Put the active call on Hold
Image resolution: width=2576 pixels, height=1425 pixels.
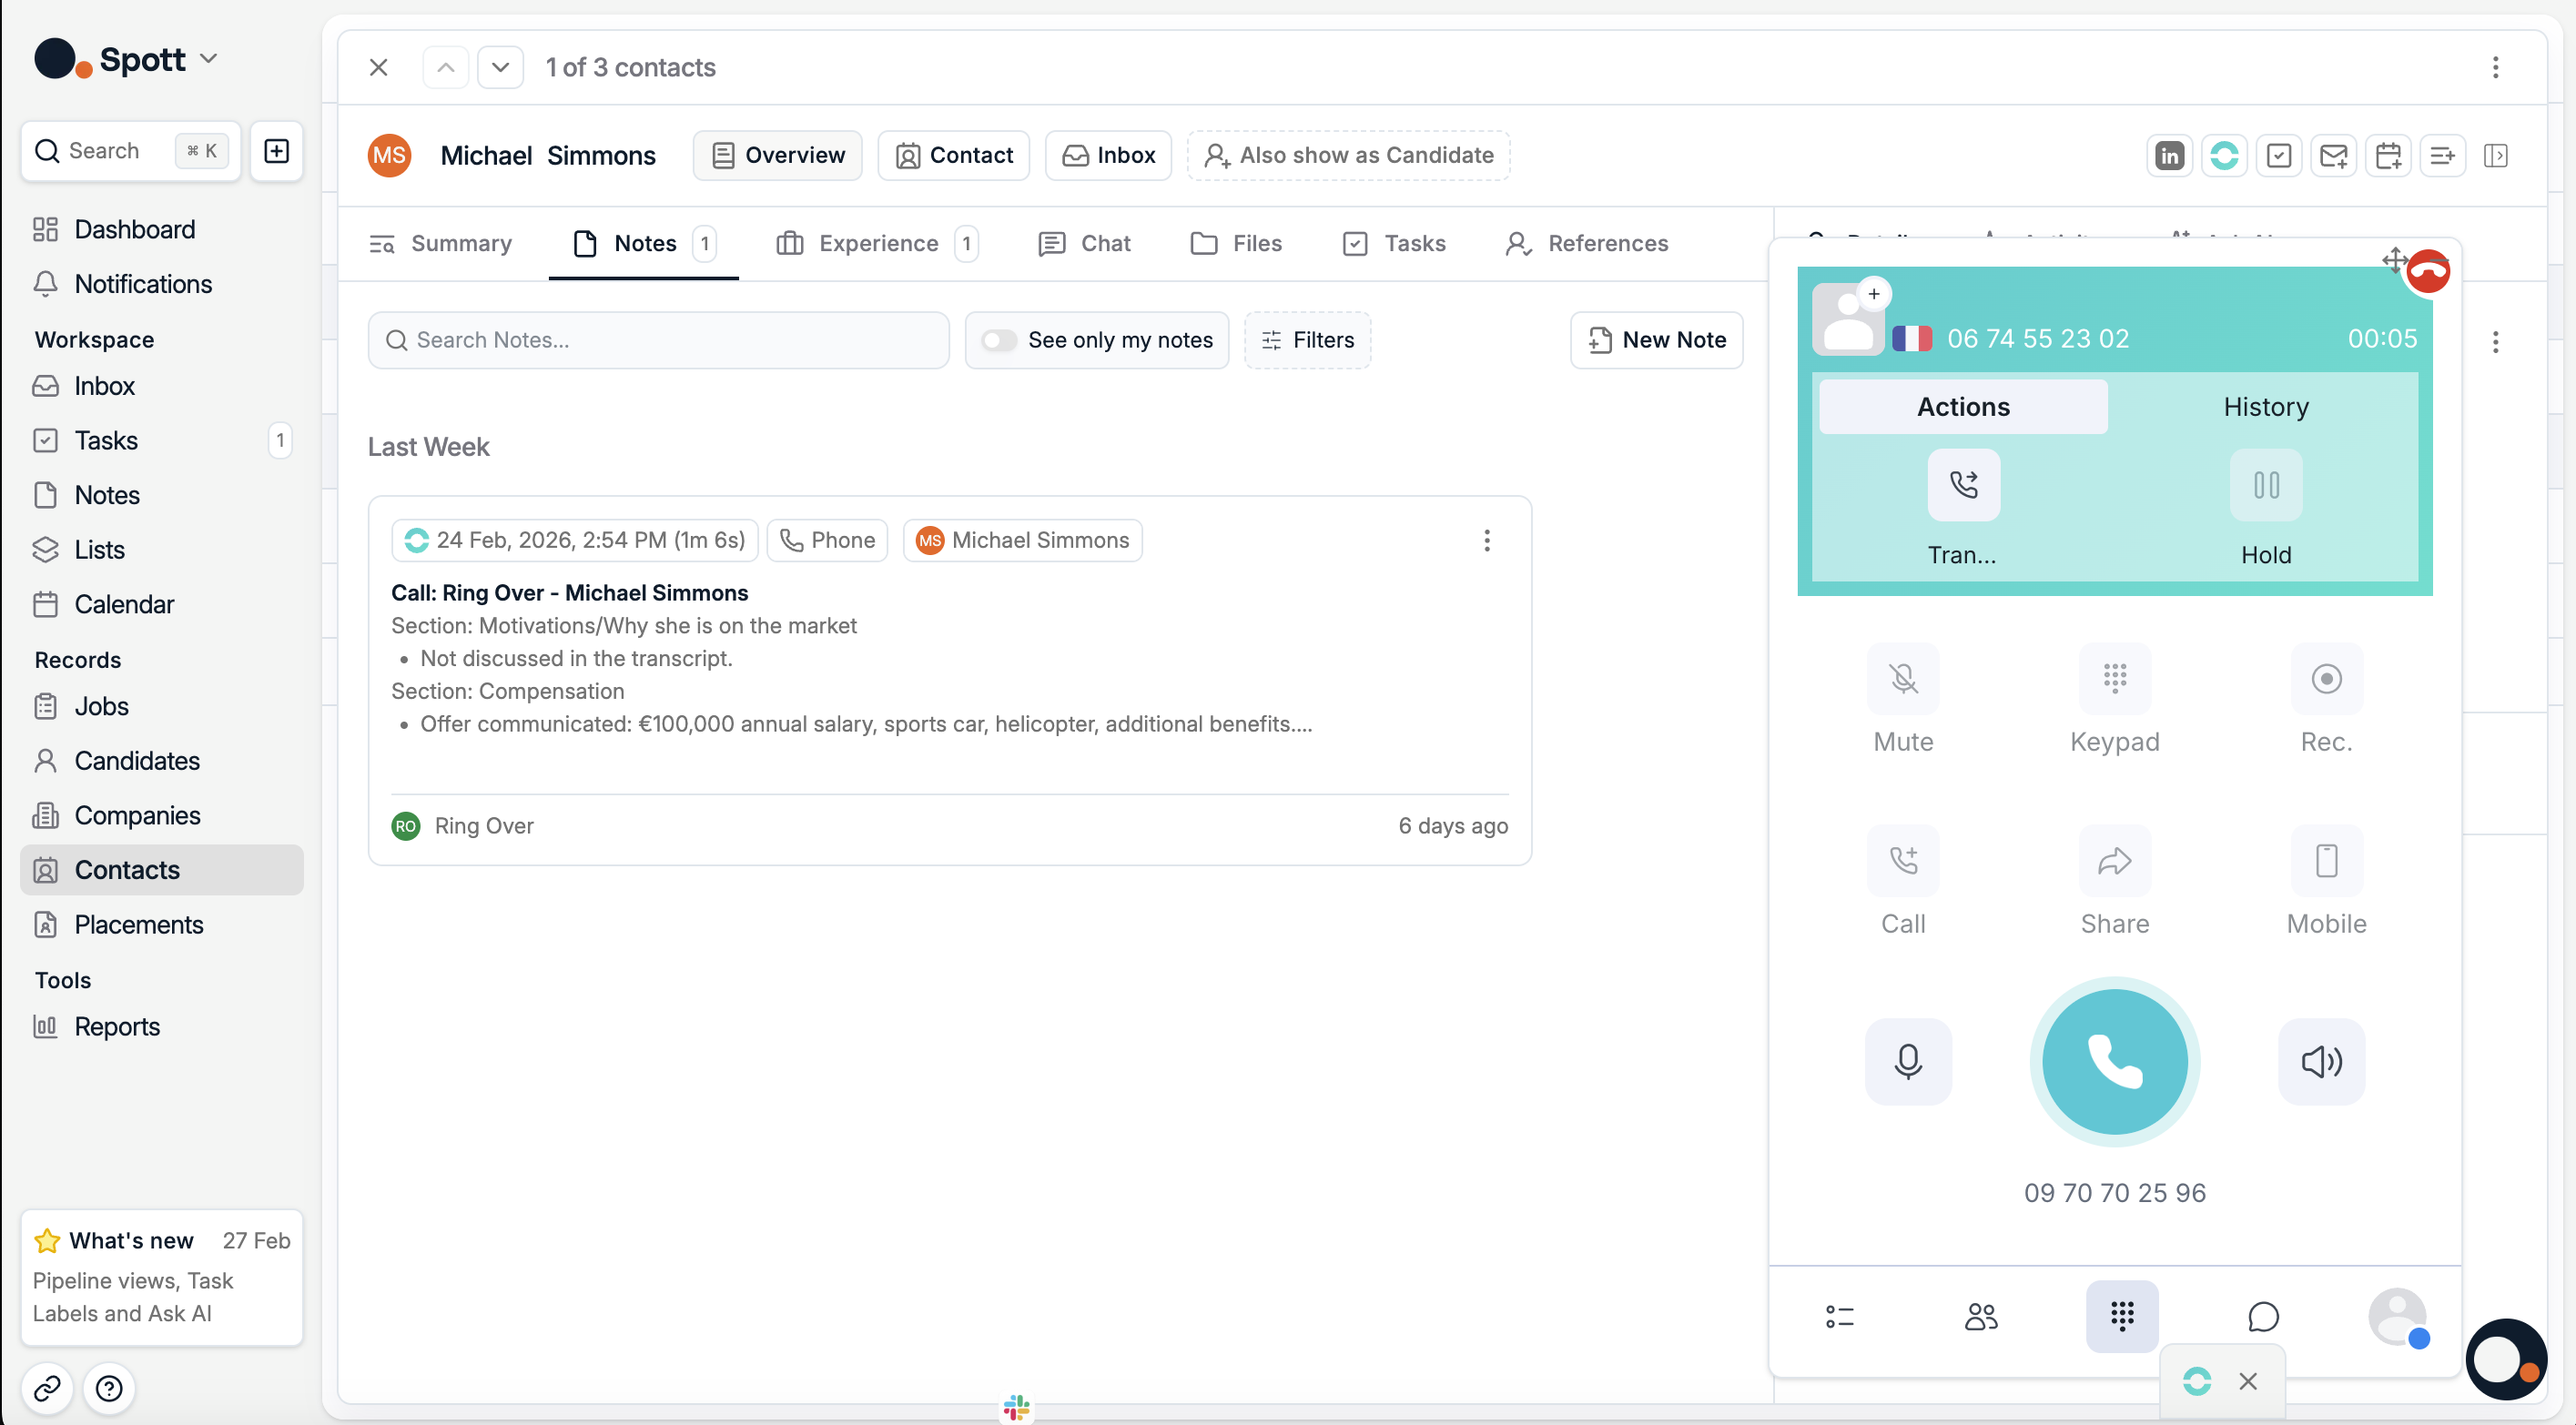[2265, 486]
